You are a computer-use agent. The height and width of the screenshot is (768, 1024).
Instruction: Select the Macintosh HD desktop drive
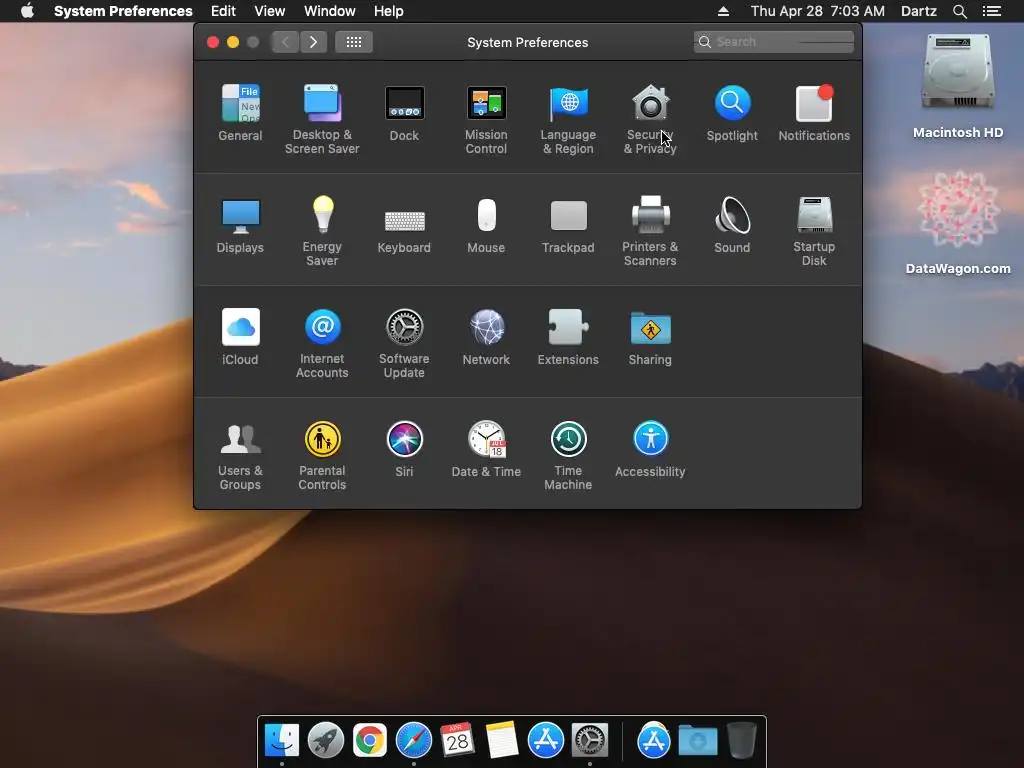[x=958, y=86]
